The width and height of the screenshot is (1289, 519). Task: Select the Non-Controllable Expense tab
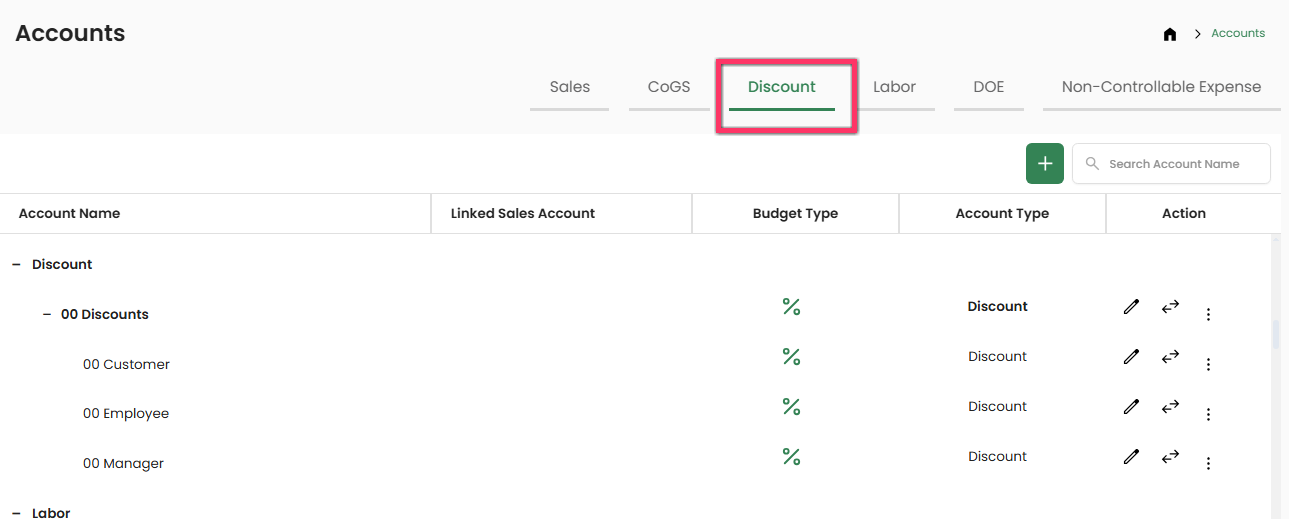(x=1161, y=87)
